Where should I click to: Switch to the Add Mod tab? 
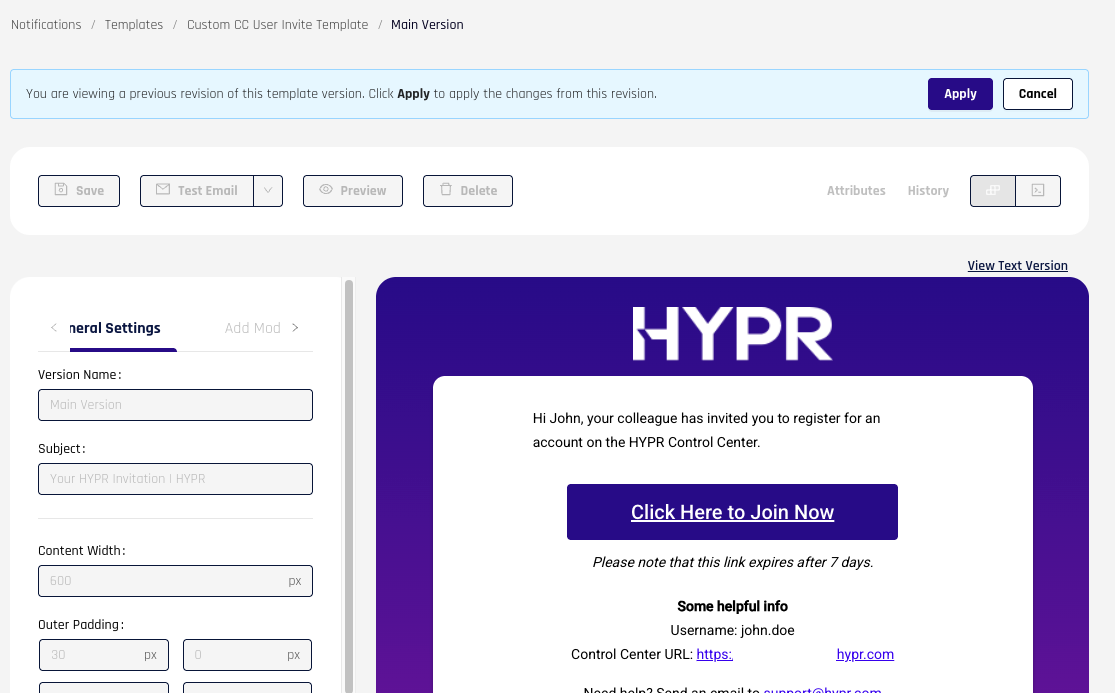252,328
